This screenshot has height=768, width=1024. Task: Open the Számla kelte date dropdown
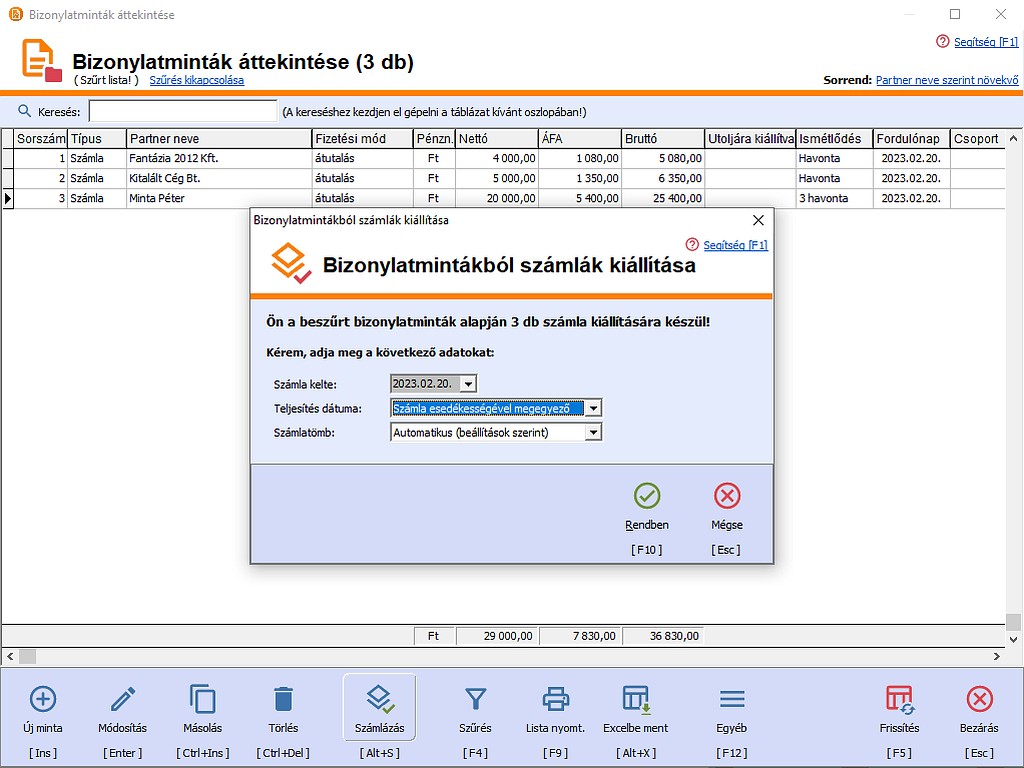click(x=469, y=384)
